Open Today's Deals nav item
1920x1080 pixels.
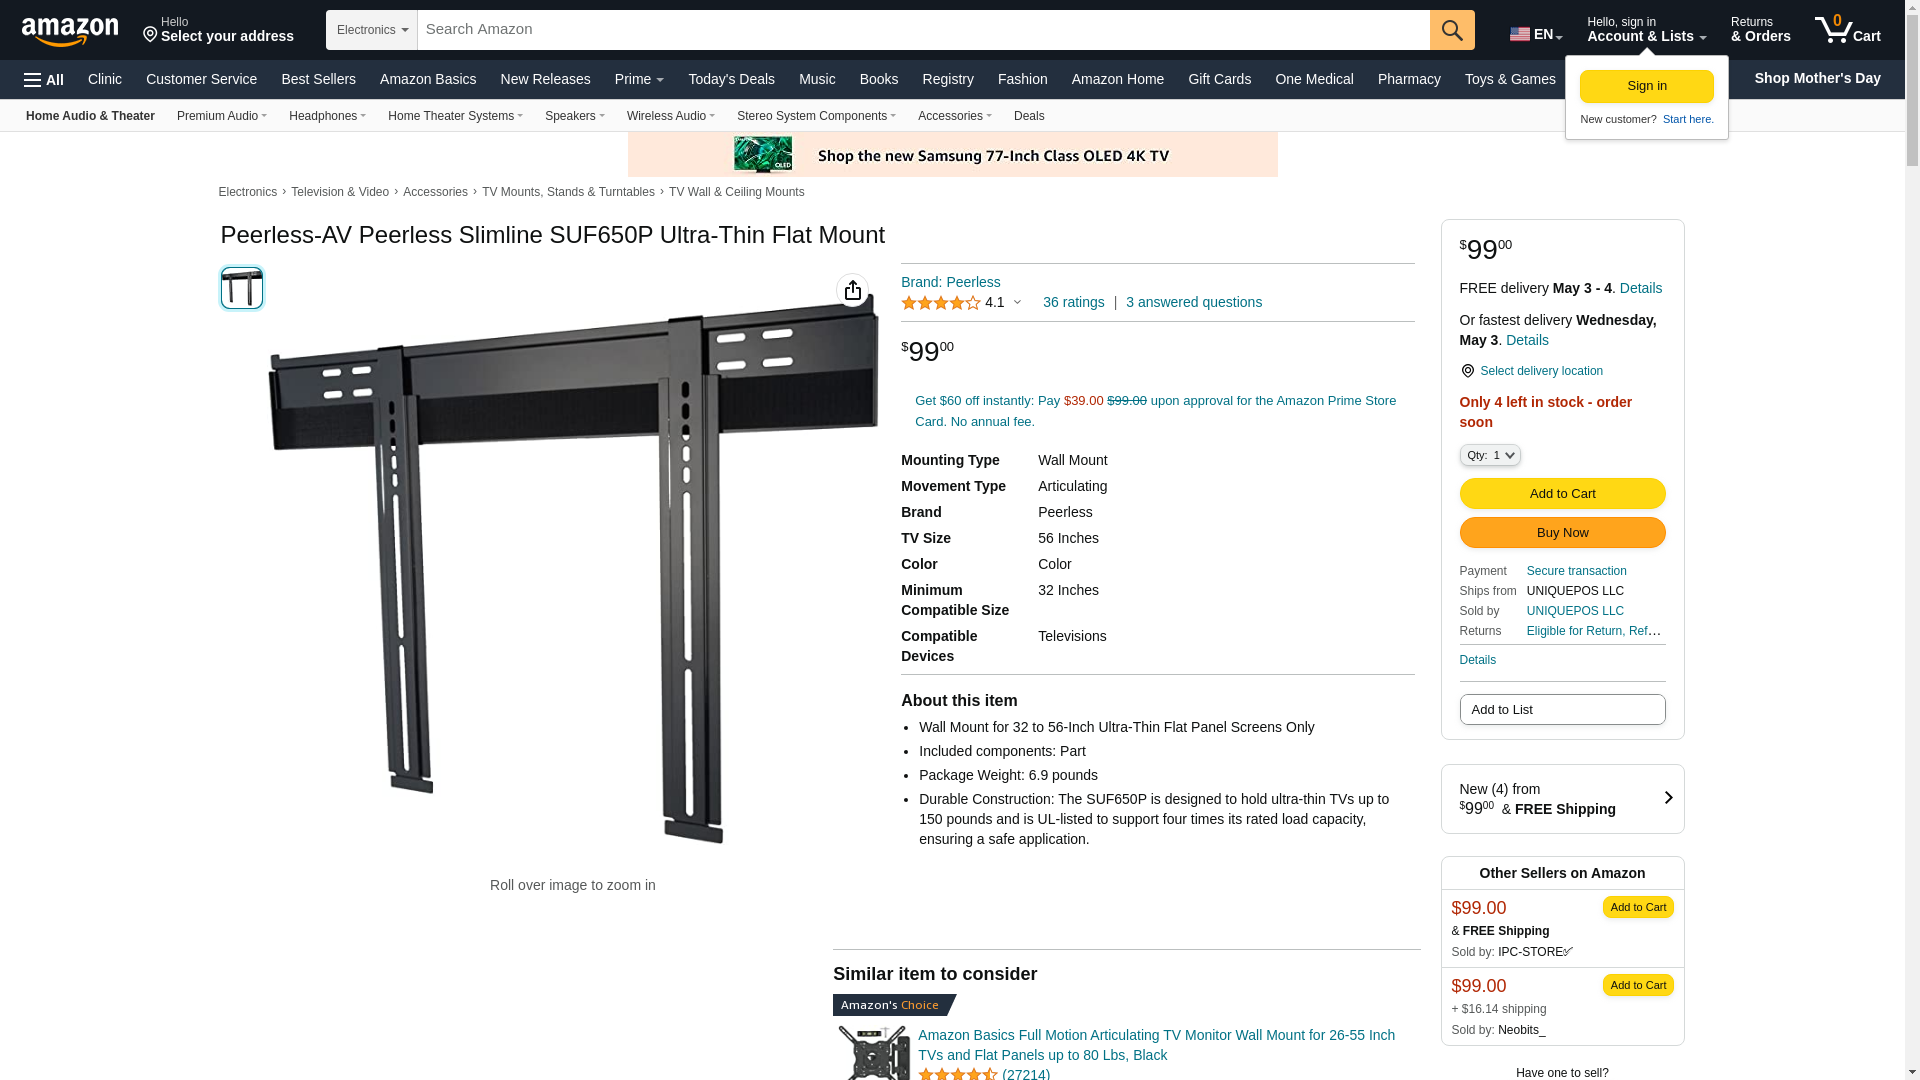click(731, 79)
